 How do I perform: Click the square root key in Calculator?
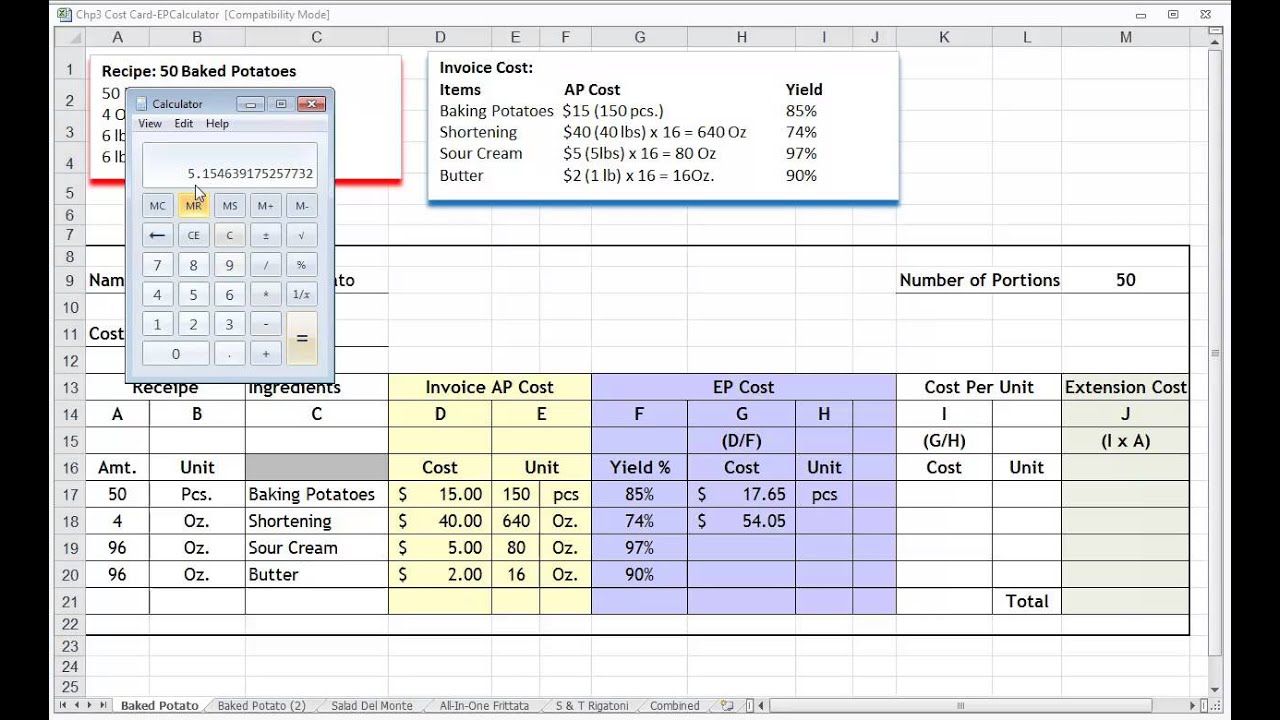coord(302,236)
